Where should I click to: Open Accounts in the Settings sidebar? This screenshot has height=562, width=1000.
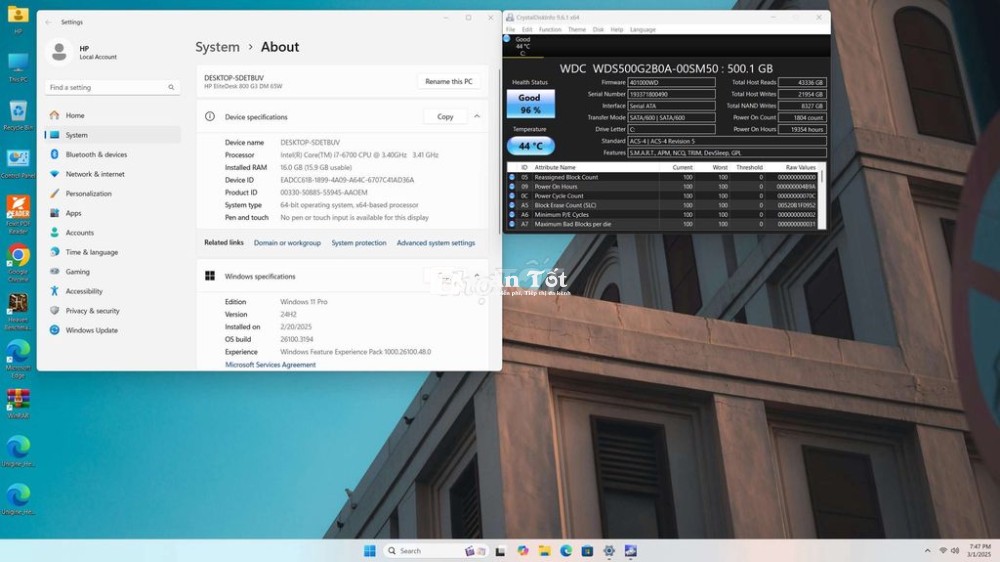[112, 233]
